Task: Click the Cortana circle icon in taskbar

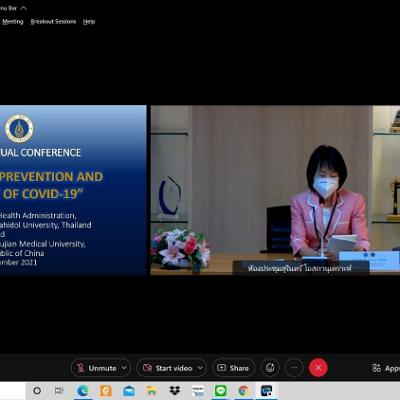Action: 37,391
